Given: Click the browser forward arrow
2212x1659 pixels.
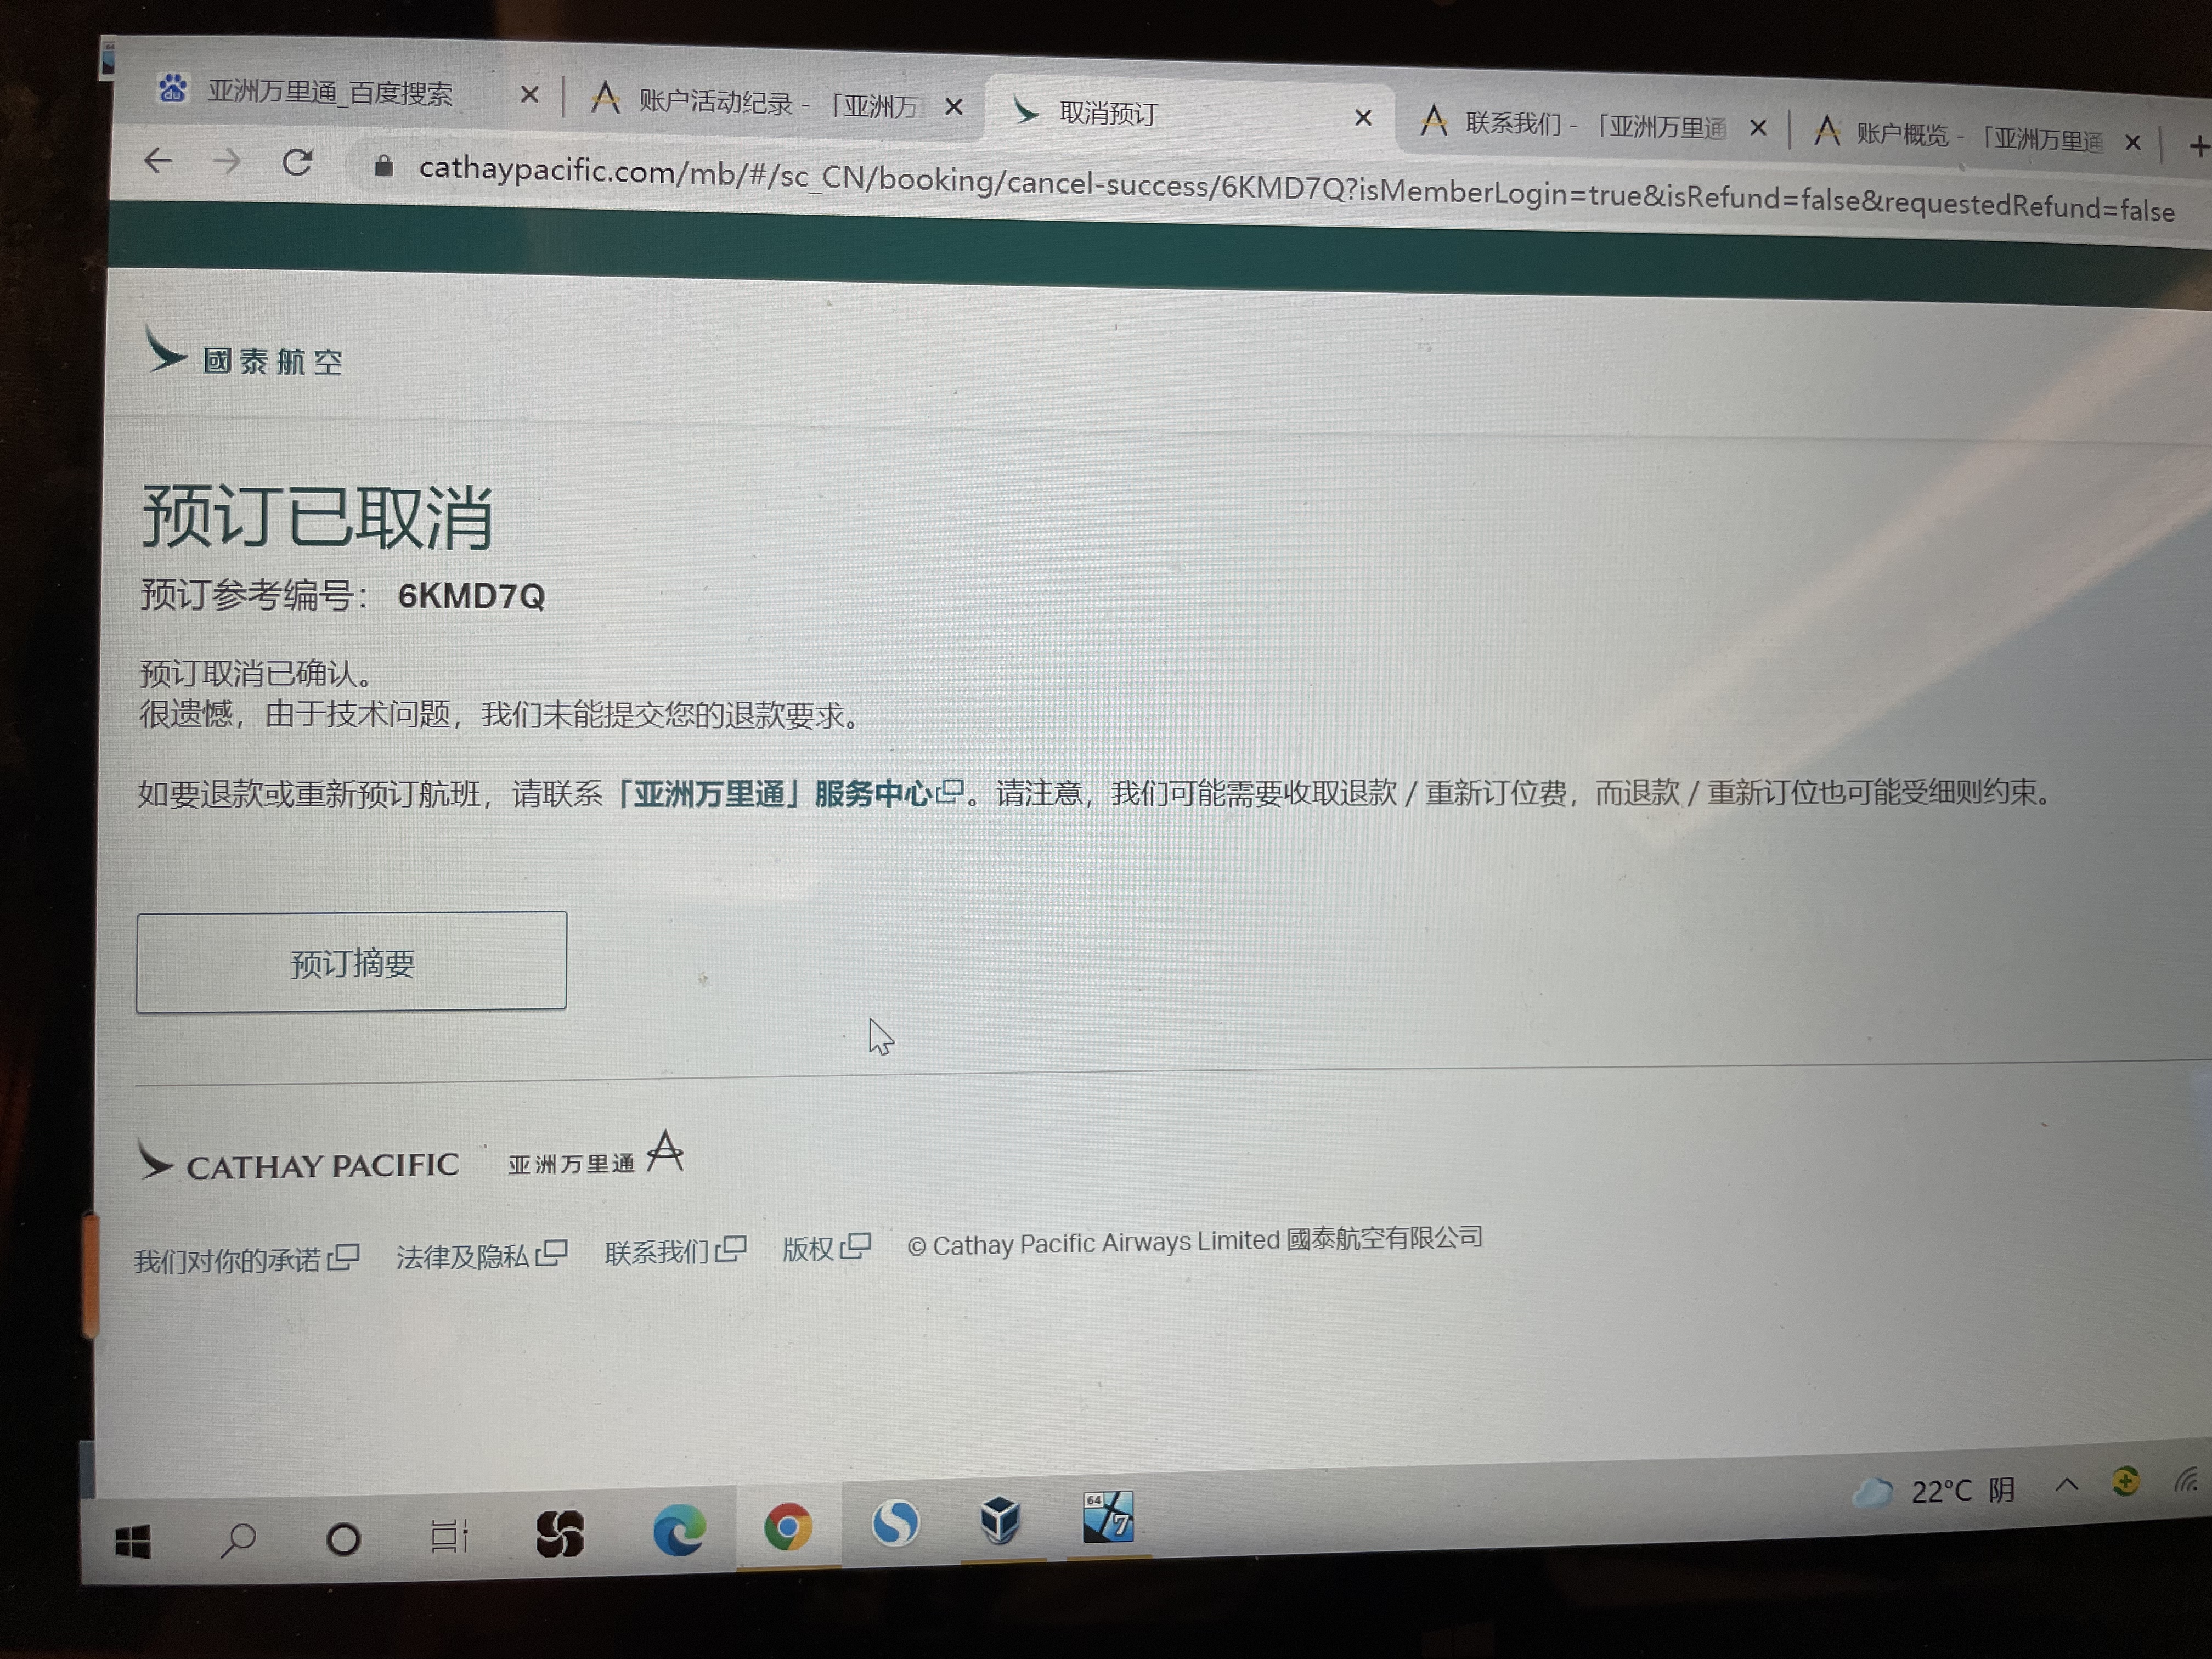Looking at the screenshot, I should pyautogui.click(x=227, y=161).
